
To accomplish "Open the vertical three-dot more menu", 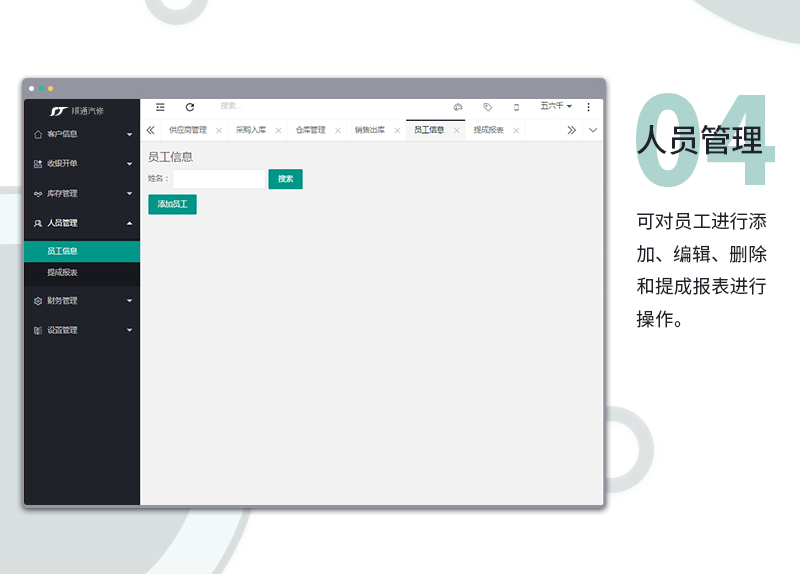I will point(588,107).
